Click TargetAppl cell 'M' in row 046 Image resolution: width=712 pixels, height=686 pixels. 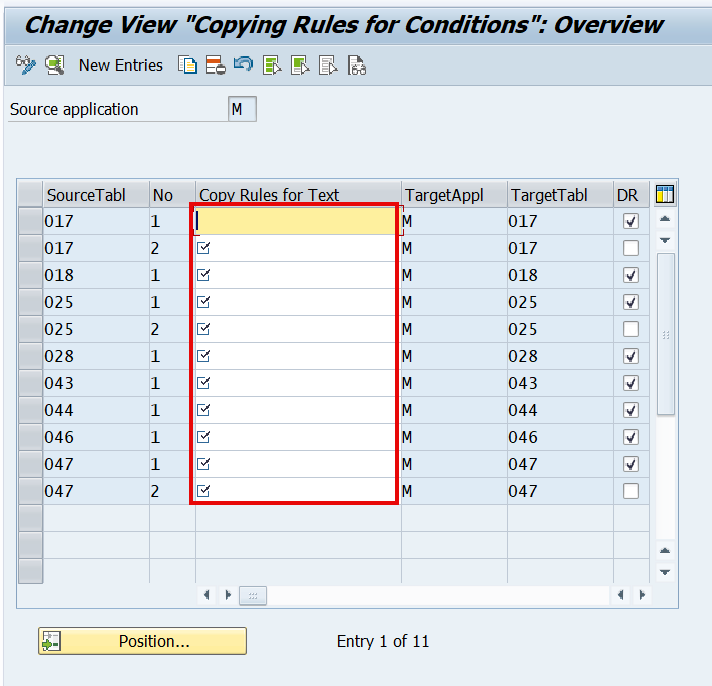[454, 437]
